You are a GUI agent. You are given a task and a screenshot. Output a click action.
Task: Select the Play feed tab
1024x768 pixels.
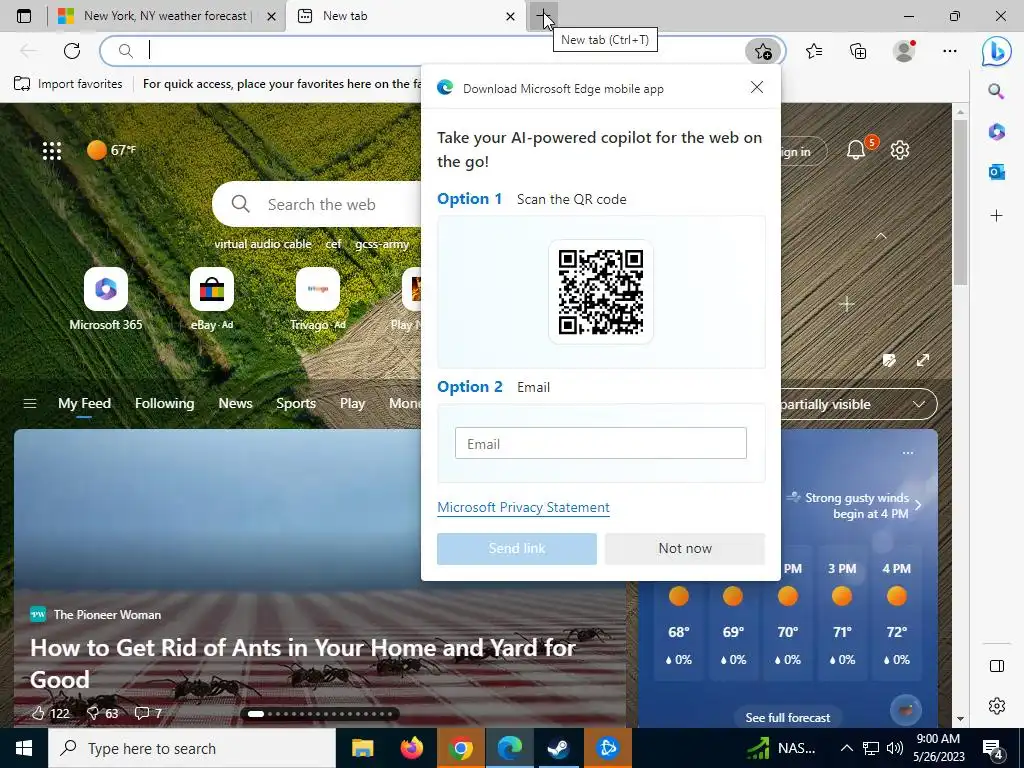[x=352, y=404]
